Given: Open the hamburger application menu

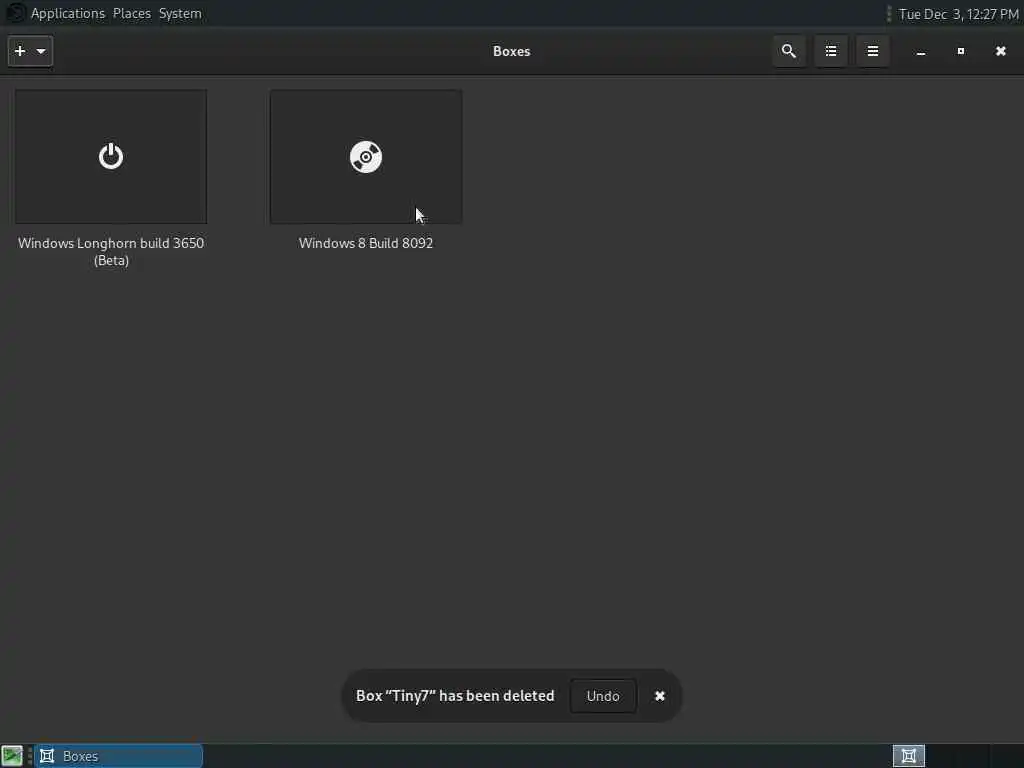Looking at the screenshot, I should (x=872, y=51).
